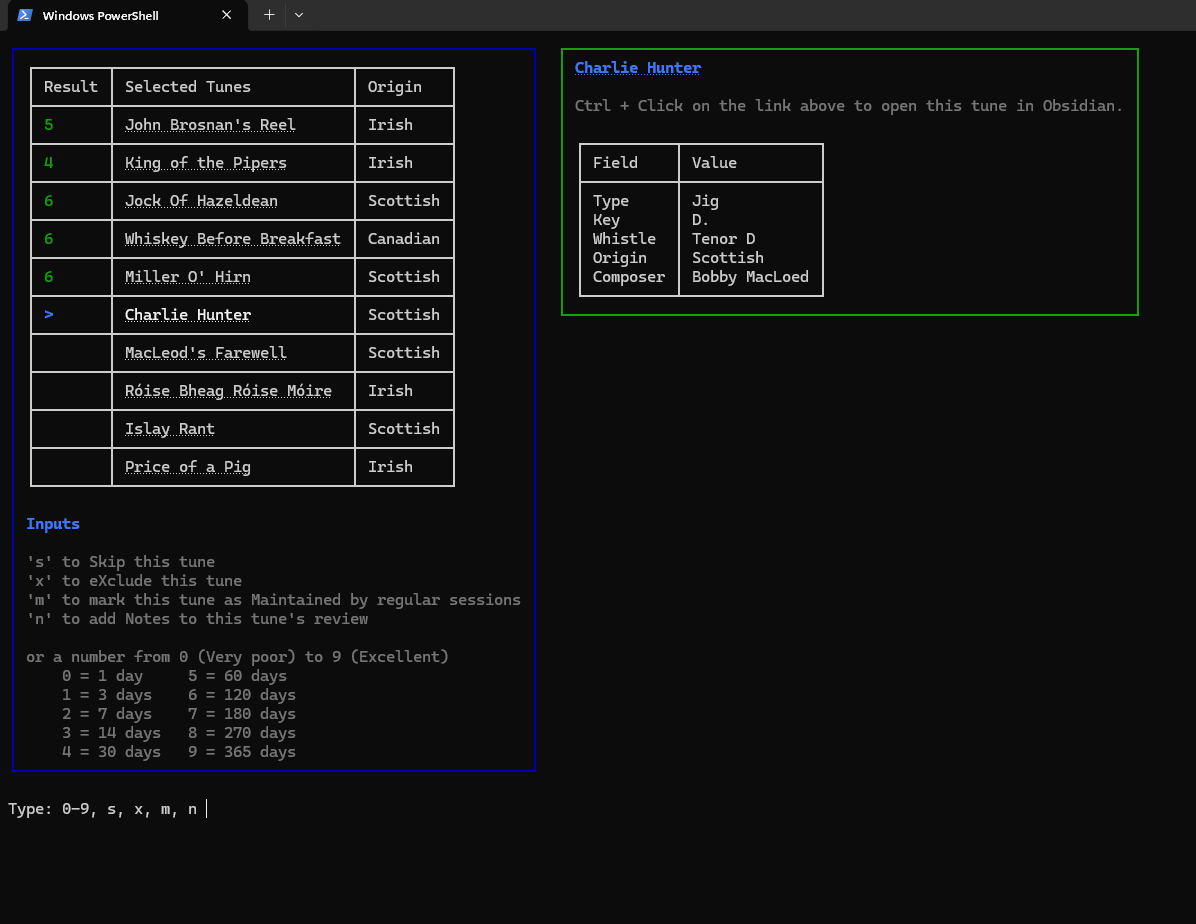The width and height of the screenshot is (1196, 924).
Task: Click the Miller O' Hirn link
Action: pyautogui.click(x=188, y=277)
